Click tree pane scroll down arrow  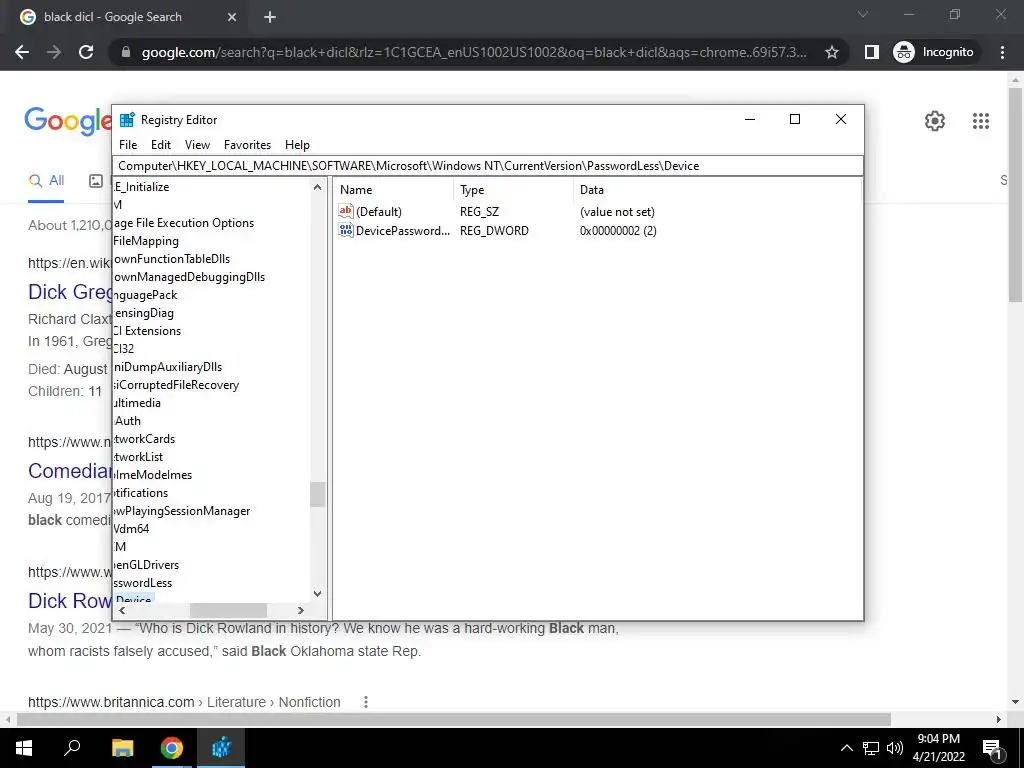pyautogui.click(x=317, y=594)
